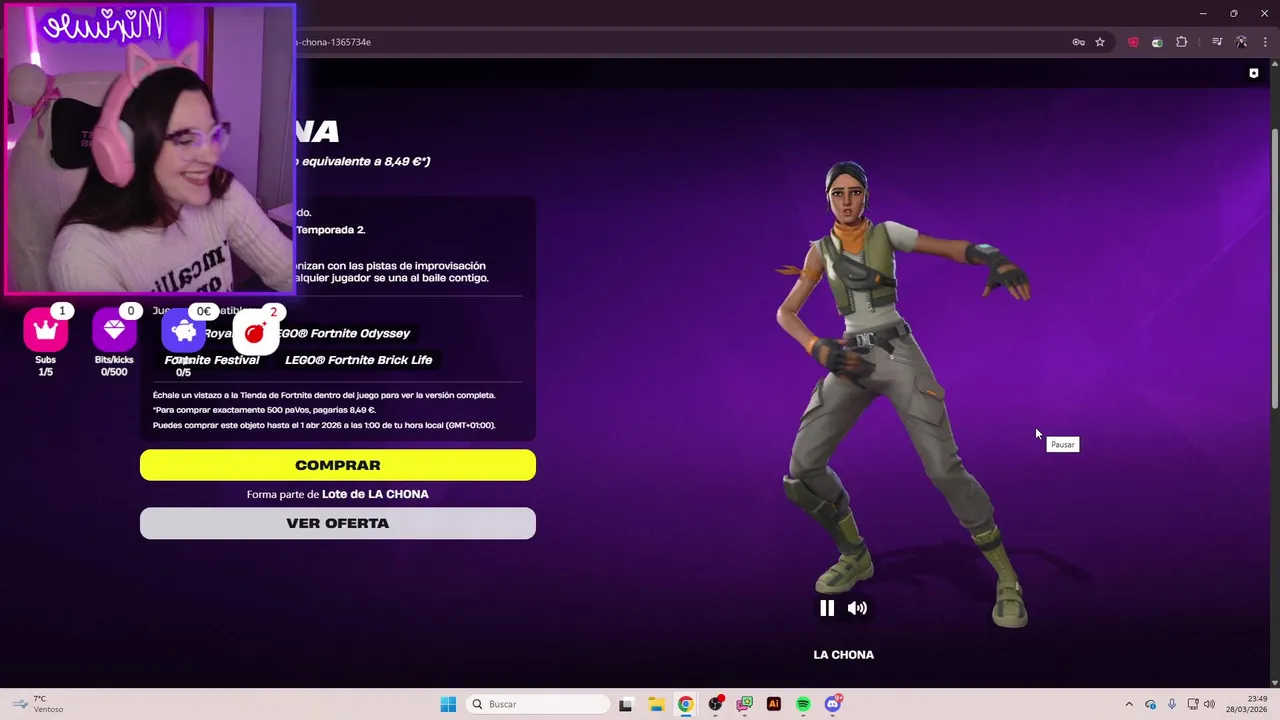This screenshot has height=720, width=1280.
Task: Open the Chrome three-dot menu
Action: coord(1264,42)
